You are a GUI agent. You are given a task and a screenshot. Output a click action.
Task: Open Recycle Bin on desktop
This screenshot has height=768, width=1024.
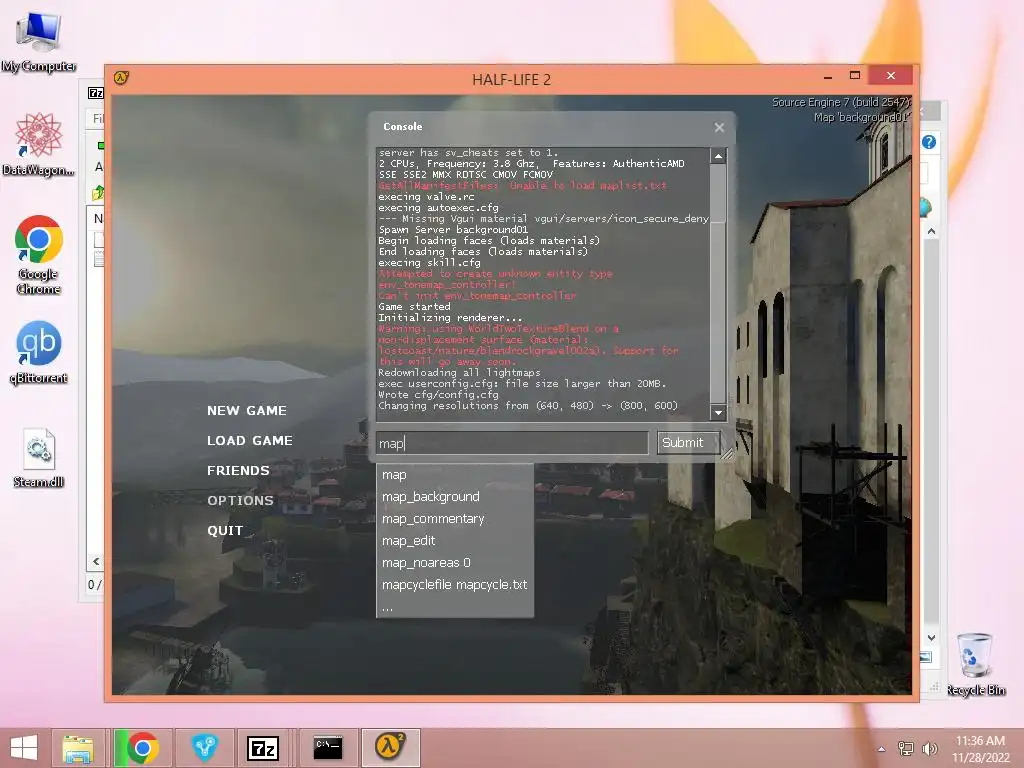[x=976, y=664]
